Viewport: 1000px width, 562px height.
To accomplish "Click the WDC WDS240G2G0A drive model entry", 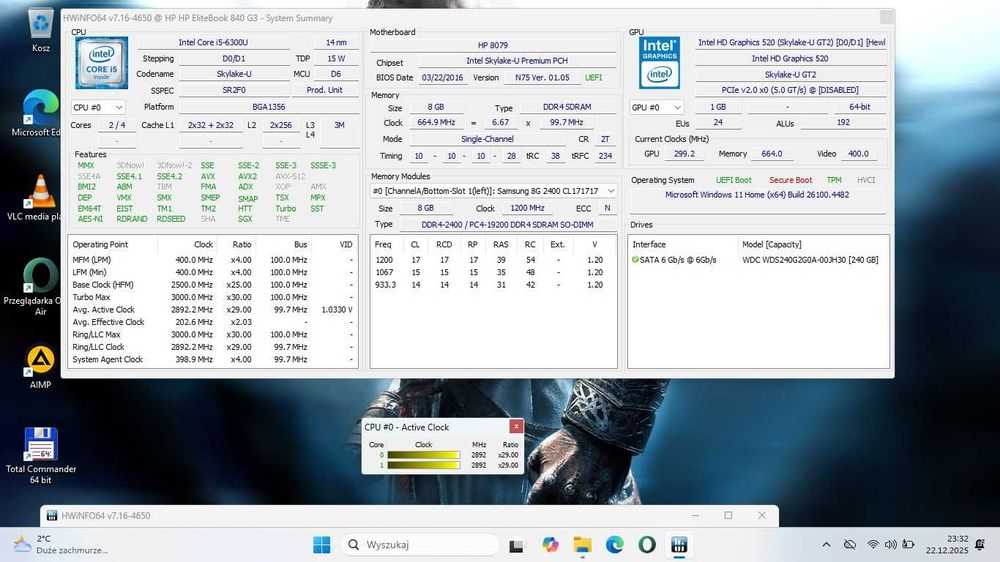I will click(810, 260).
